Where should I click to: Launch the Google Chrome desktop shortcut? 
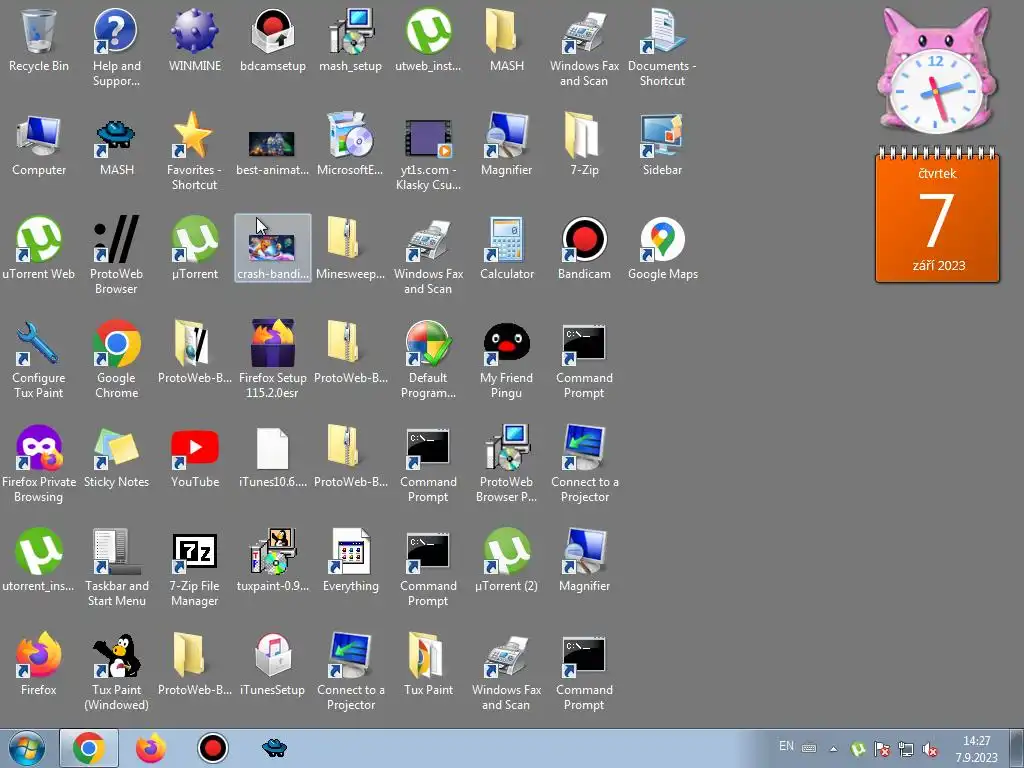[x=116, y=358]
